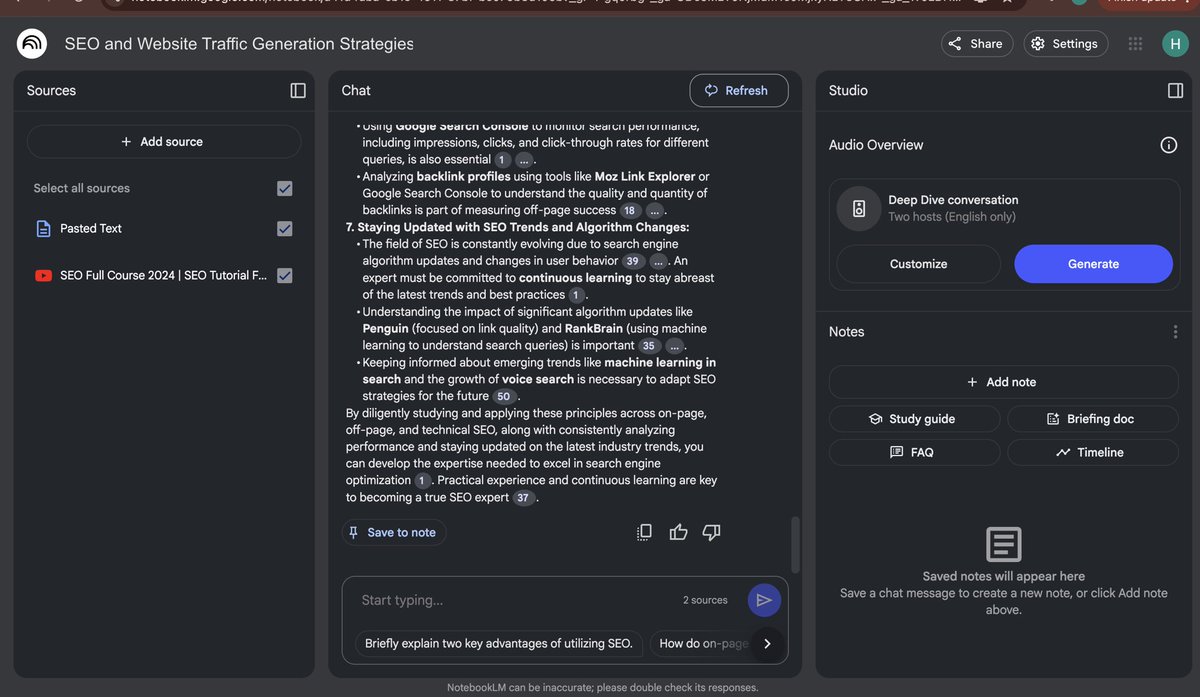Image resolution: width=1200 pixels, height=697 pixels.
Task: Click Audio Overview info icon
Action: (1168, 145)
